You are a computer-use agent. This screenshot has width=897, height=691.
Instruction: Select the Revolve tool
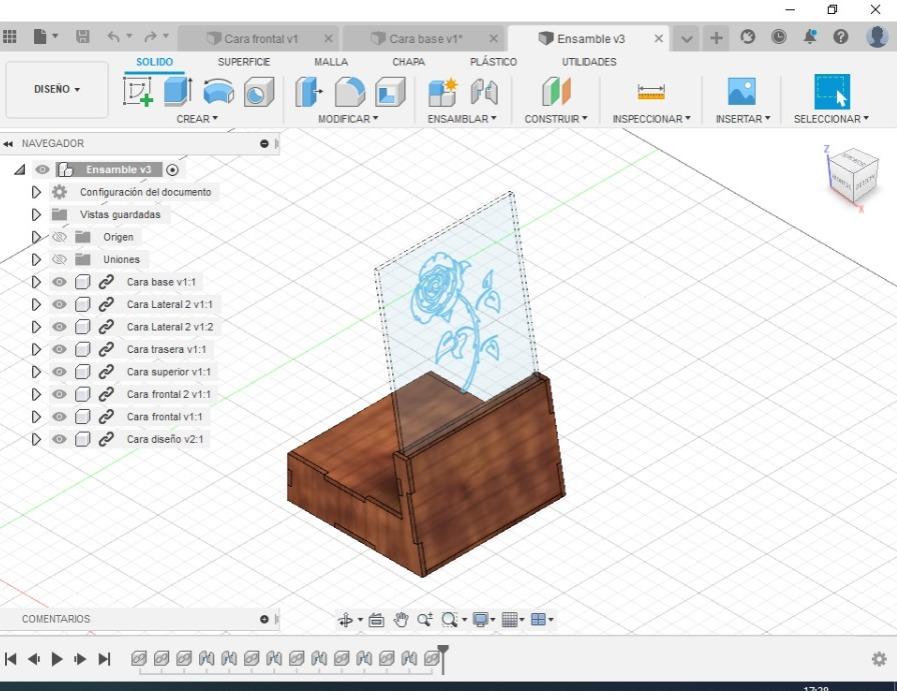click(219, 92)
